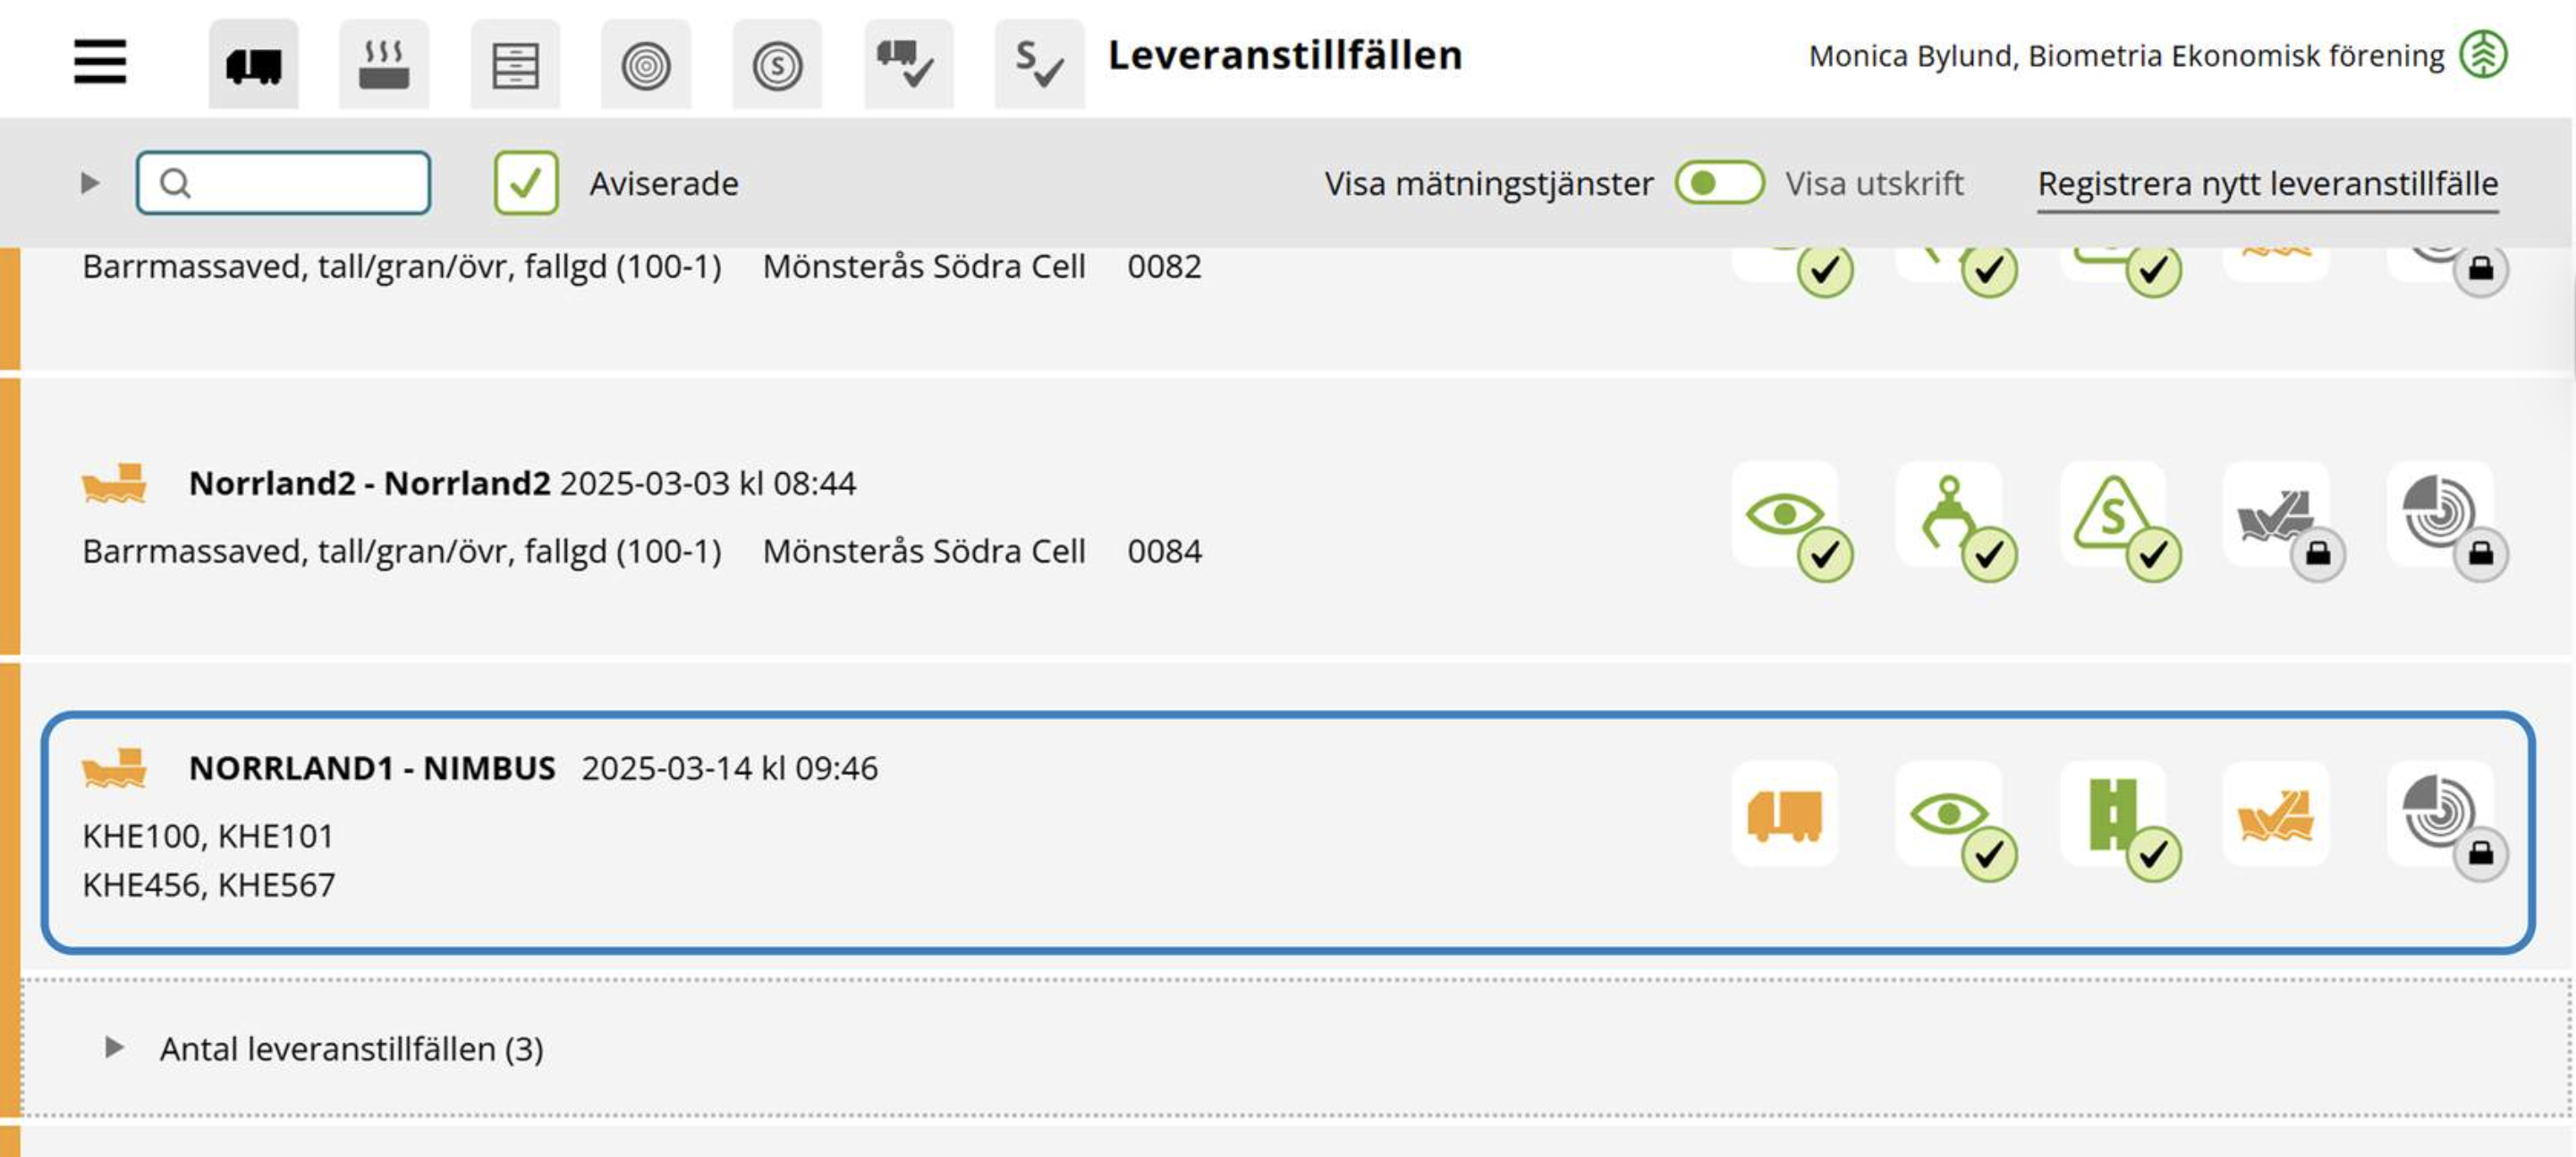Click the steaming tray toolbar icon
The image size is (2576, 1157).
tap(384, 64)
